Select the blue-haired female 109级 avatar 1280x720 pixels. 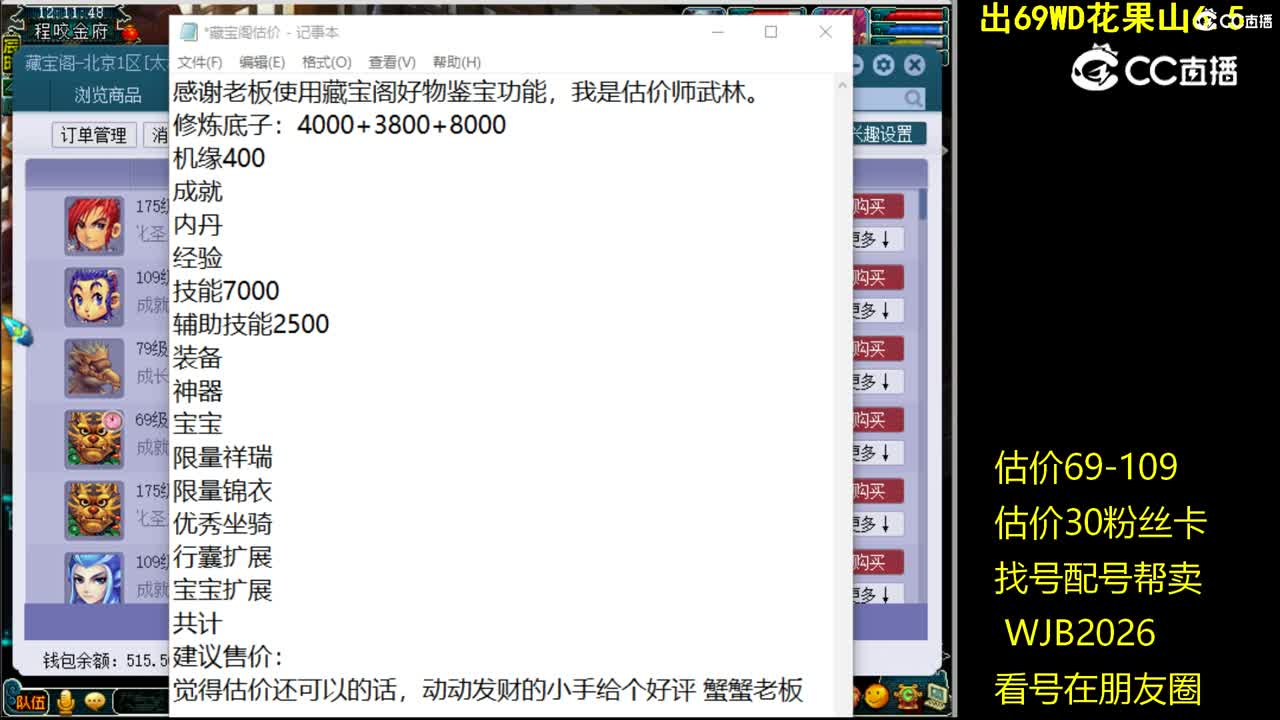[95, 578]
